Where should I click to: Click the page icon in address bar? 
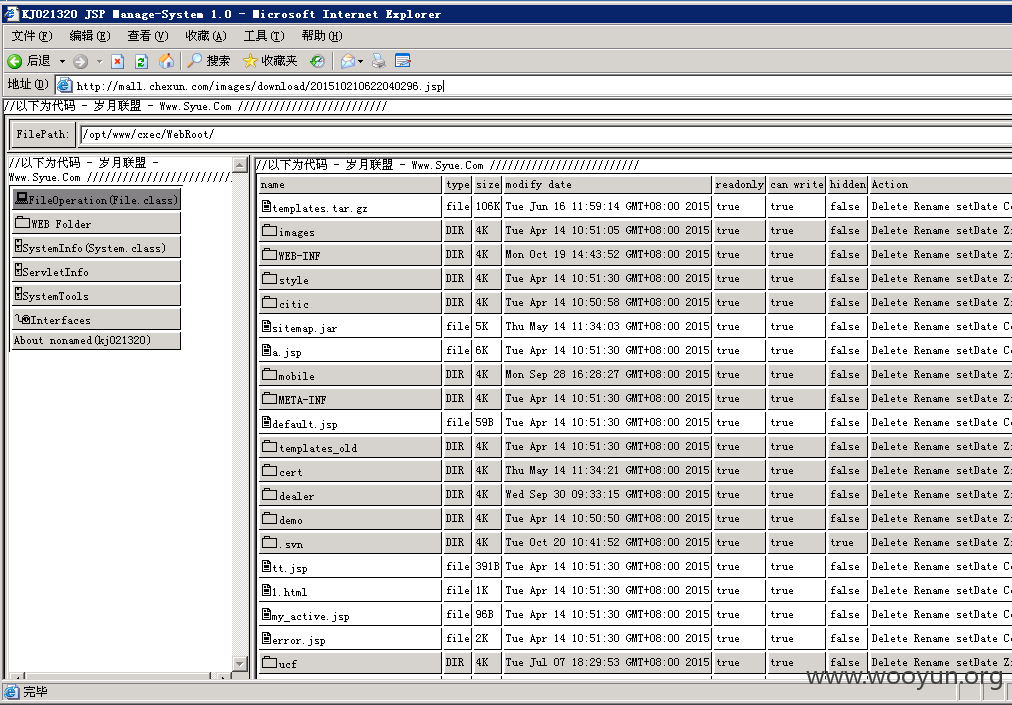click(65, 85)
